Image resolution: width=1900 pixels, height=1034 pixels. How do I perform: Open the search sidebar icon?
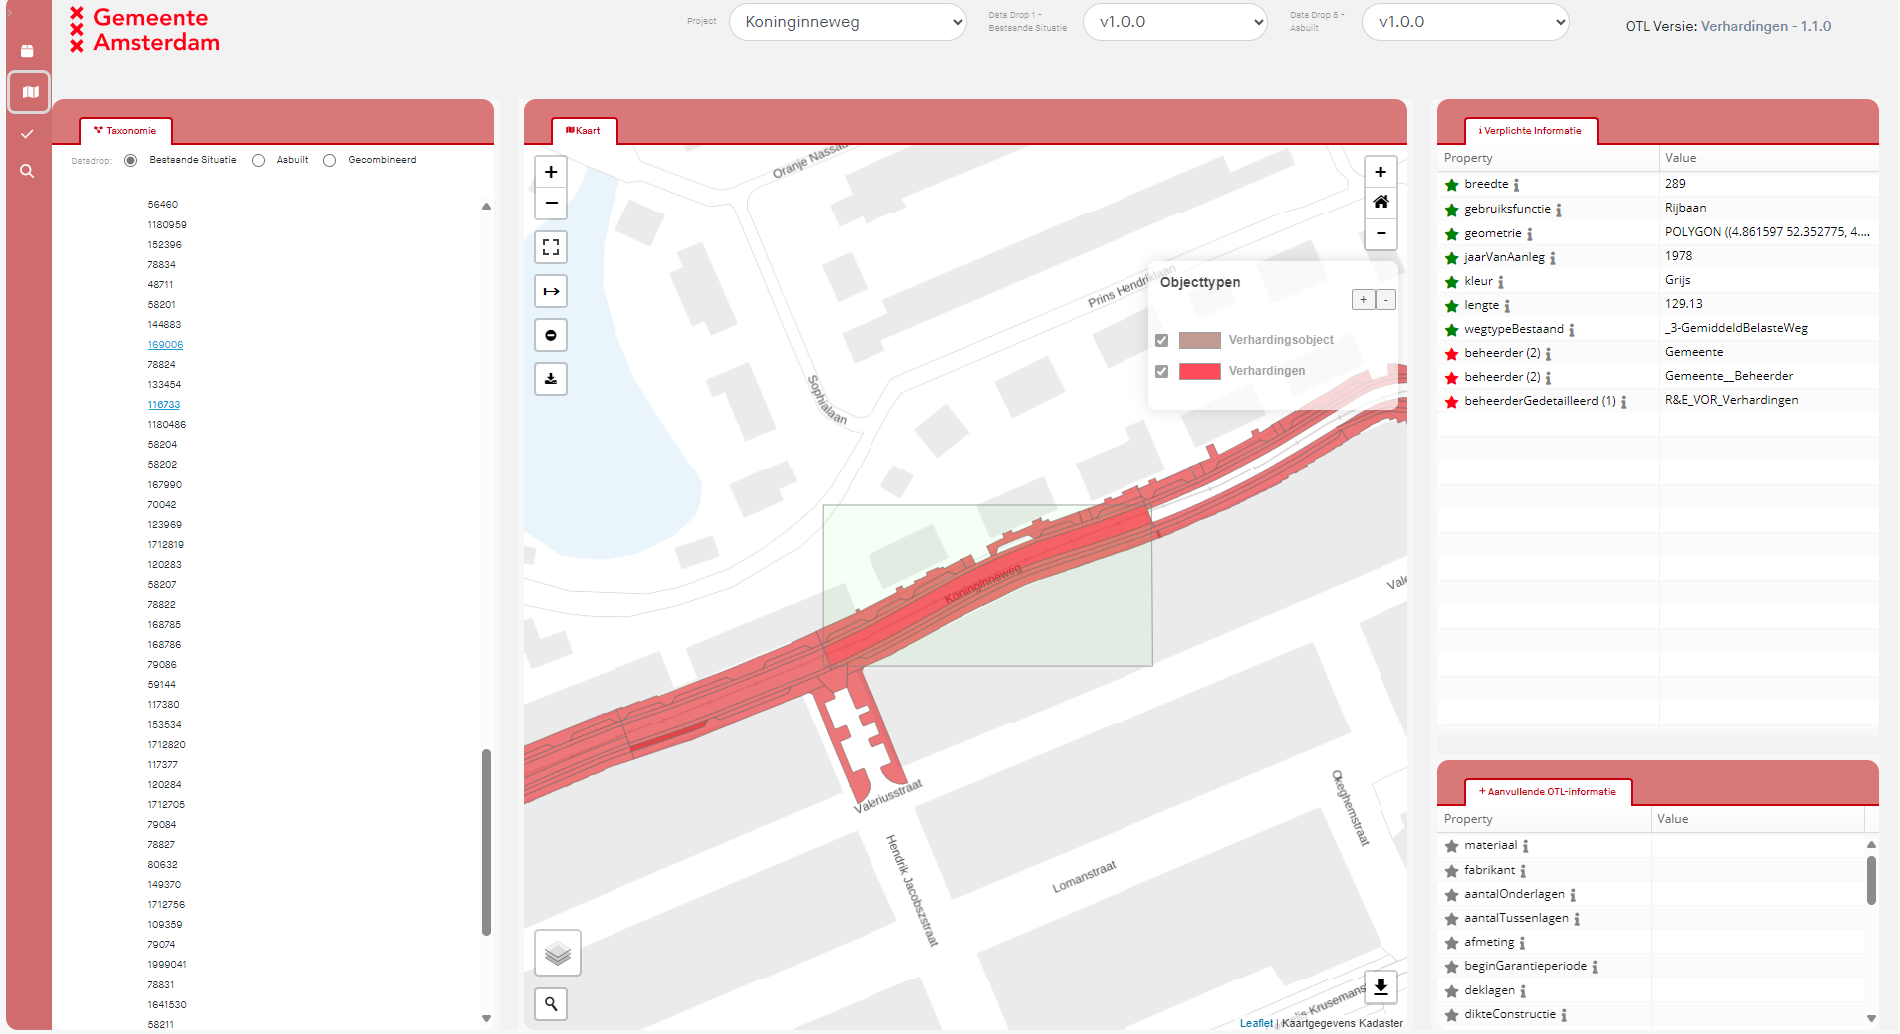pyautogui.click(x=27, y=172)
